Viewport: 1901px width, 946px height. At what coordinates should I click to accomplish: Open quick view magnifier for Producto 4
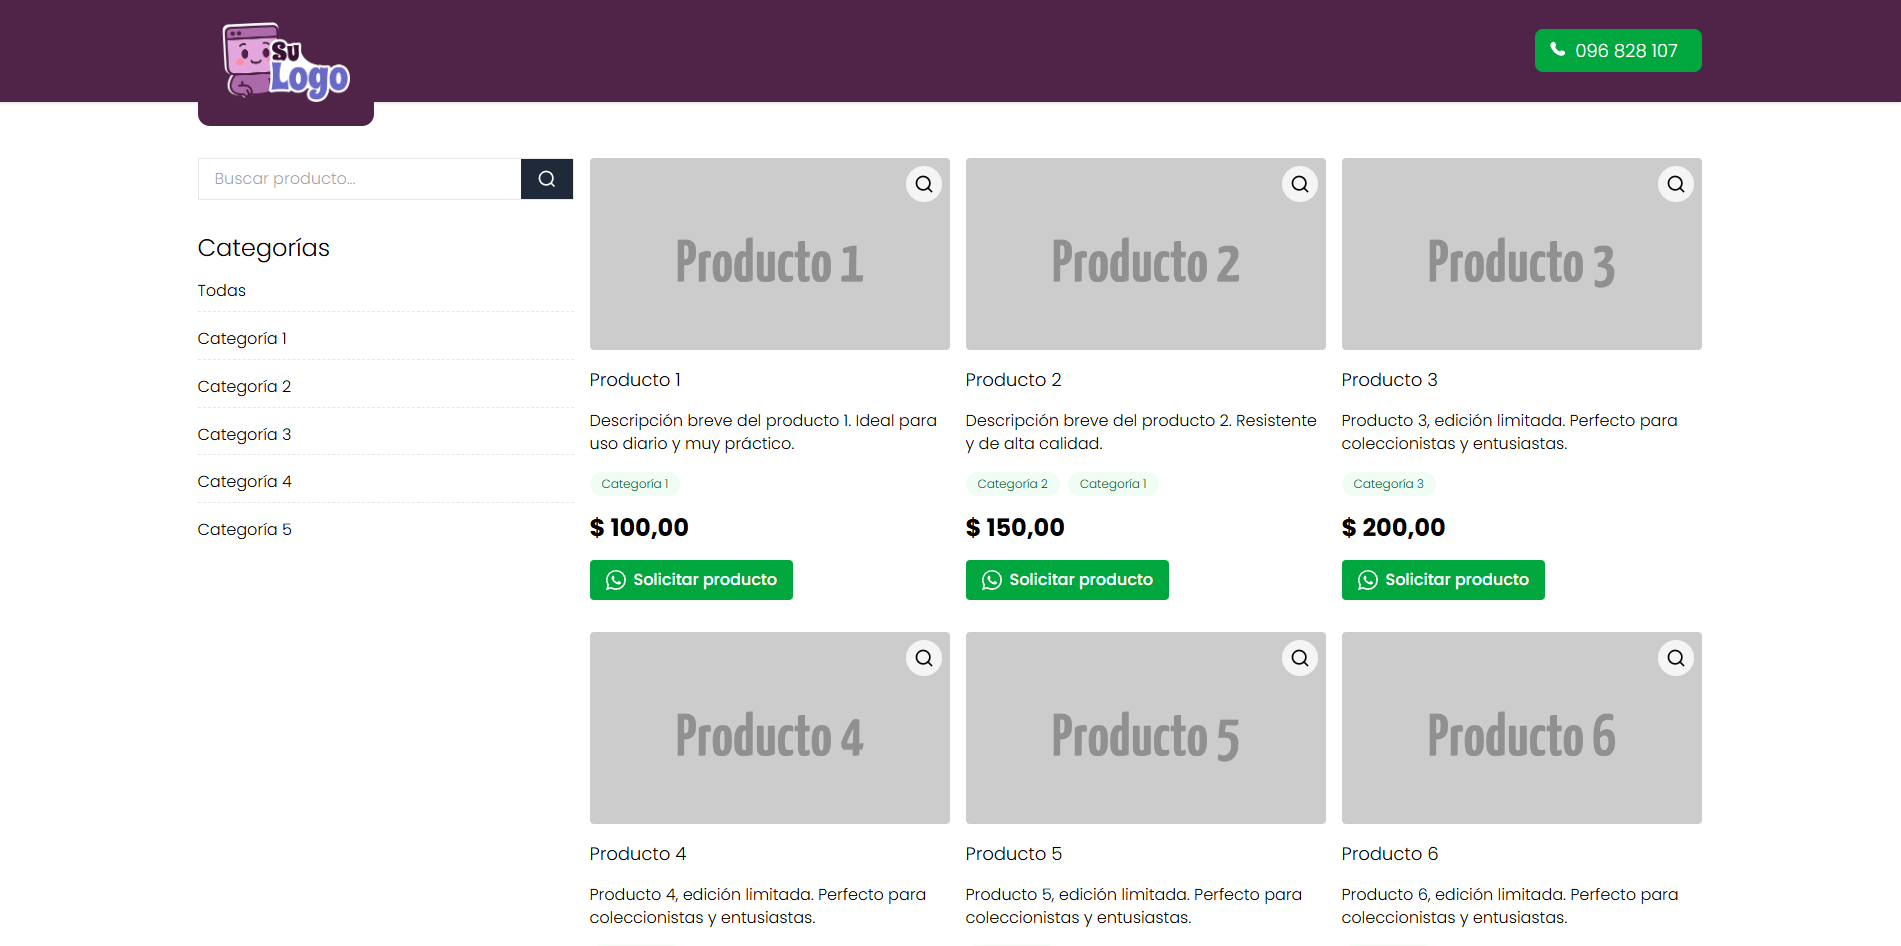(x=923, y=657)
